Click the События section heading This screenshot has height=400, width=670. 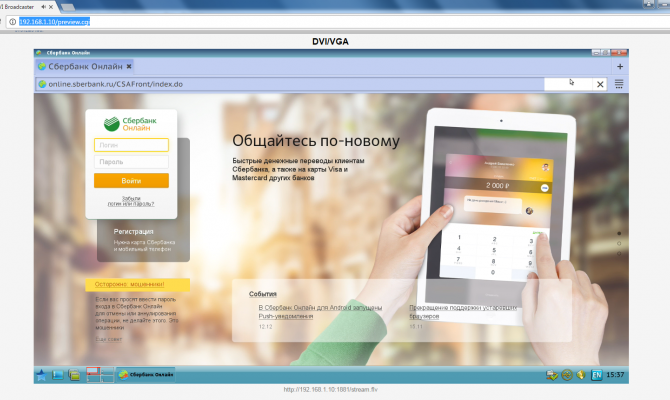pyautogui.click(x=263, y=294)
